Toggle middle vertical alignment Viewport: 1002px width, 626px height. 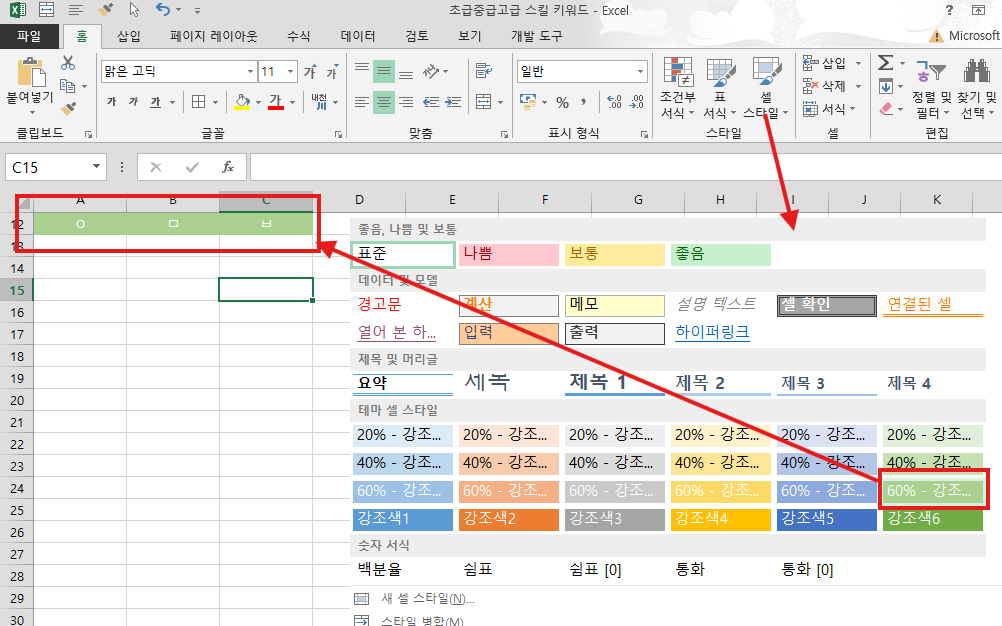pos(384,72)
